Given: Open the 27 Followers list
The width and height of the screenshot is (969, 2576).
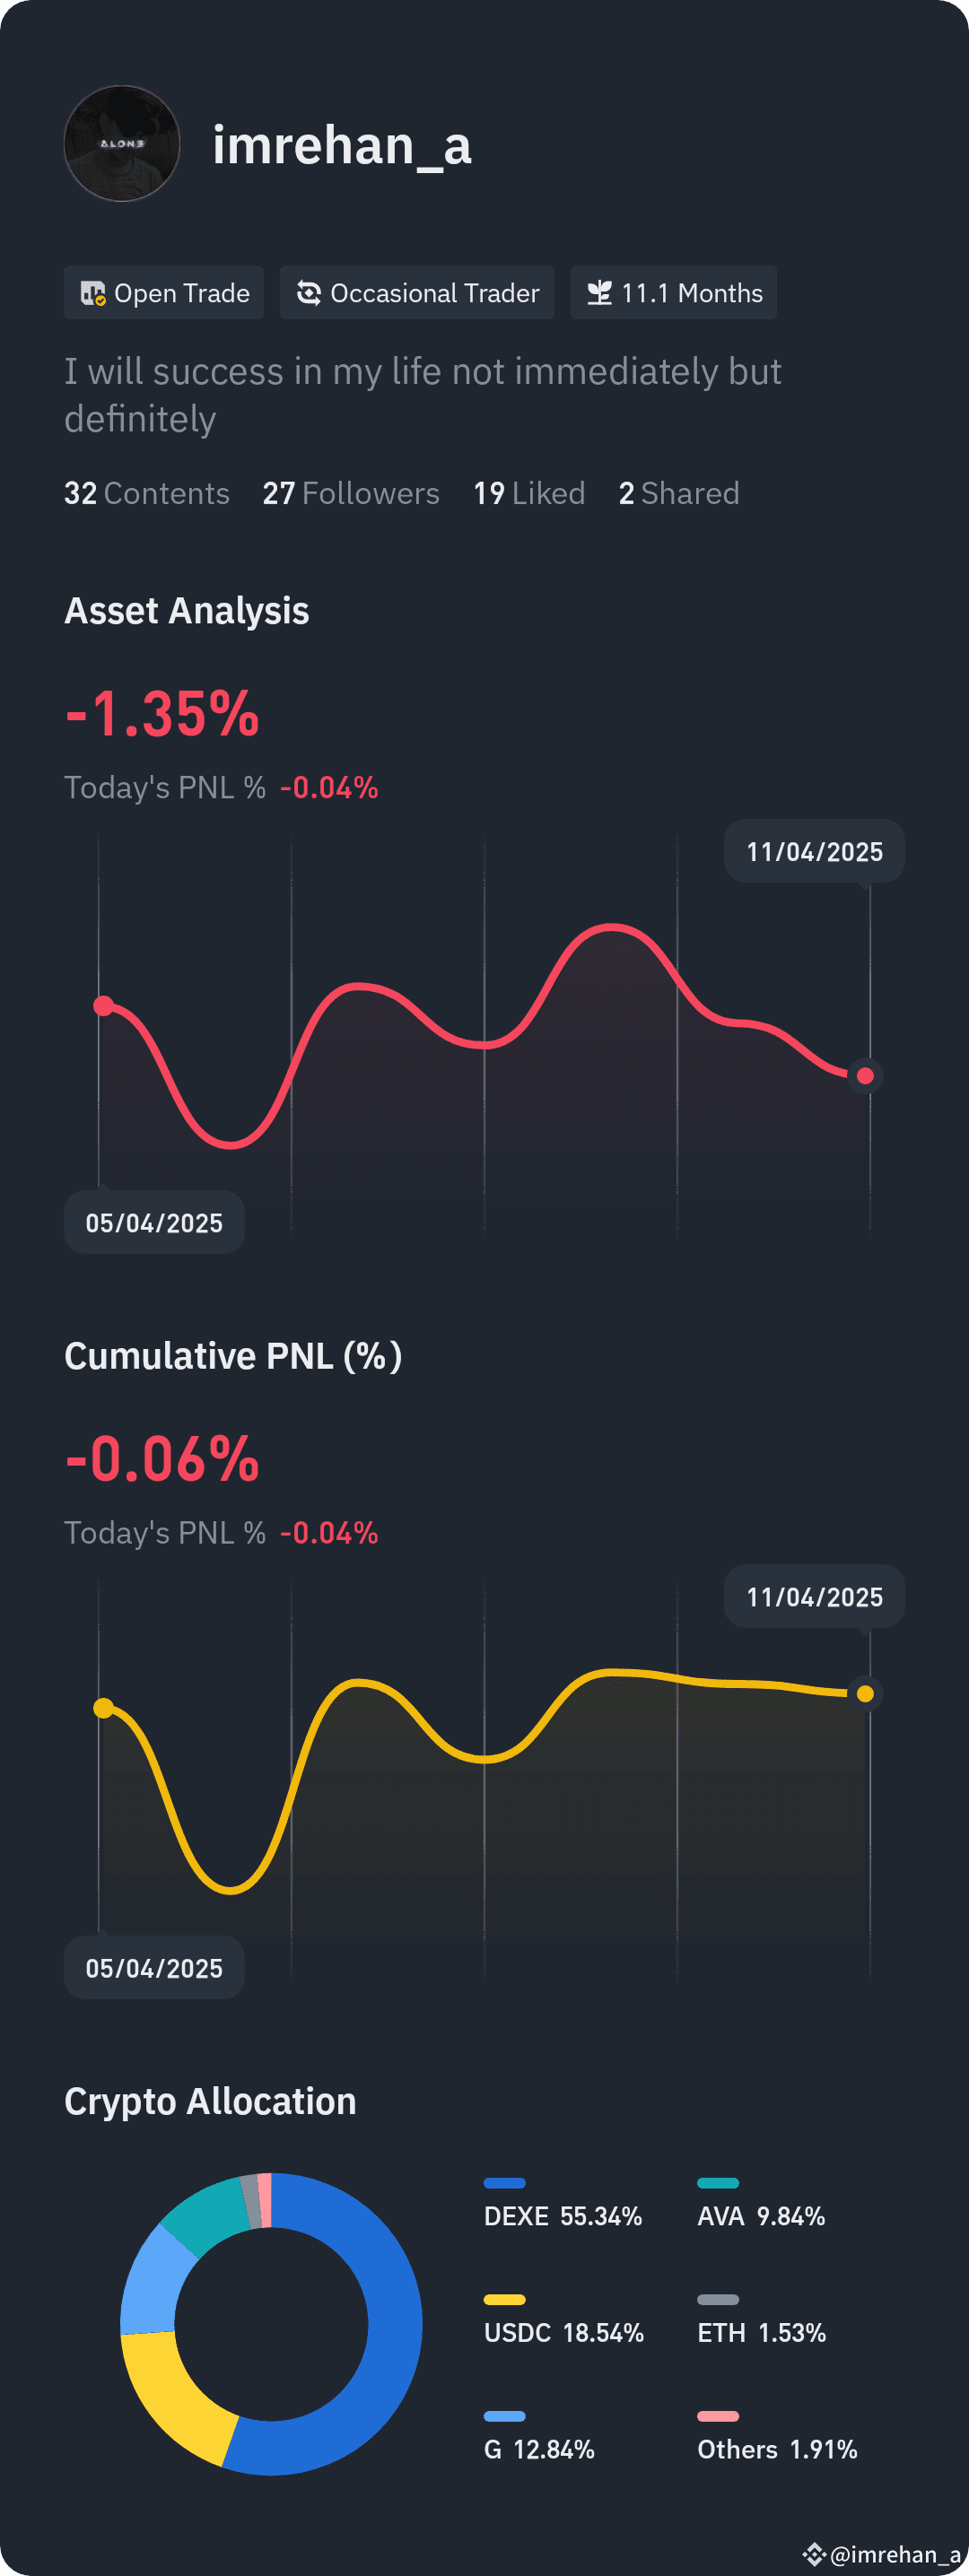Looking at the screenshot, I should point(350,493).
